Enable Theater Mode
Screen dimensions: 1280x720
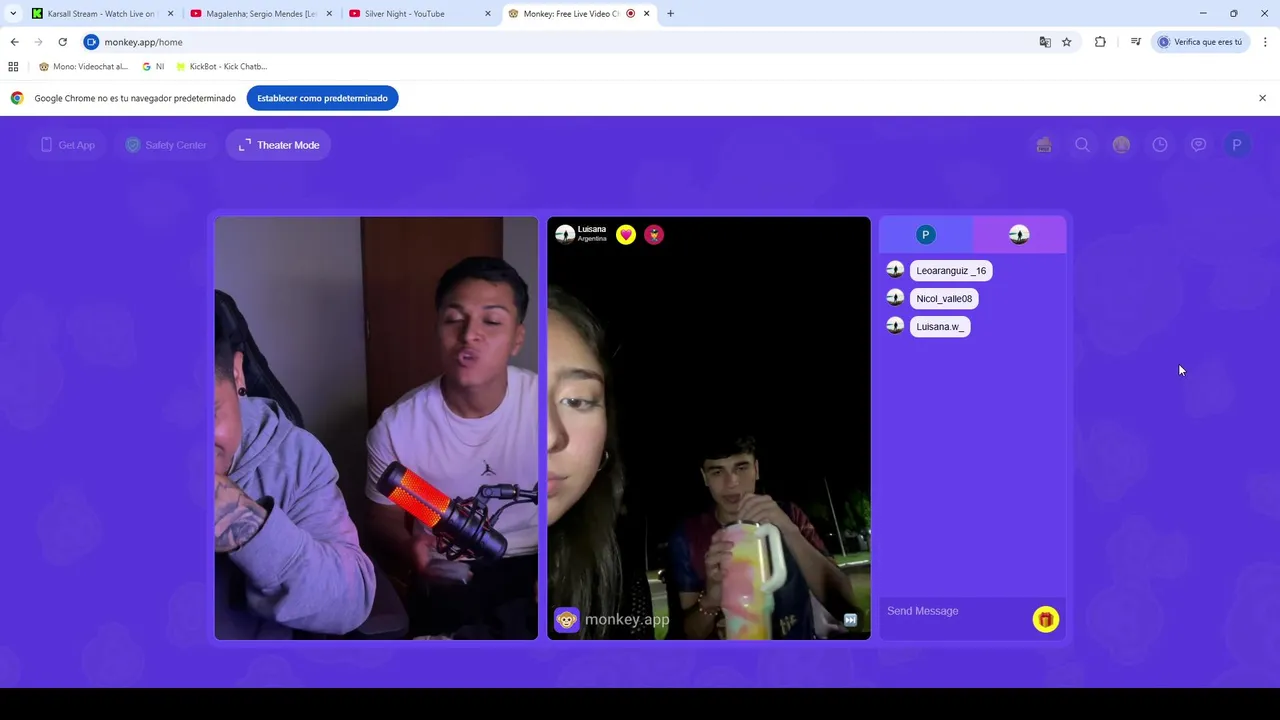click(x=279, y=145)
